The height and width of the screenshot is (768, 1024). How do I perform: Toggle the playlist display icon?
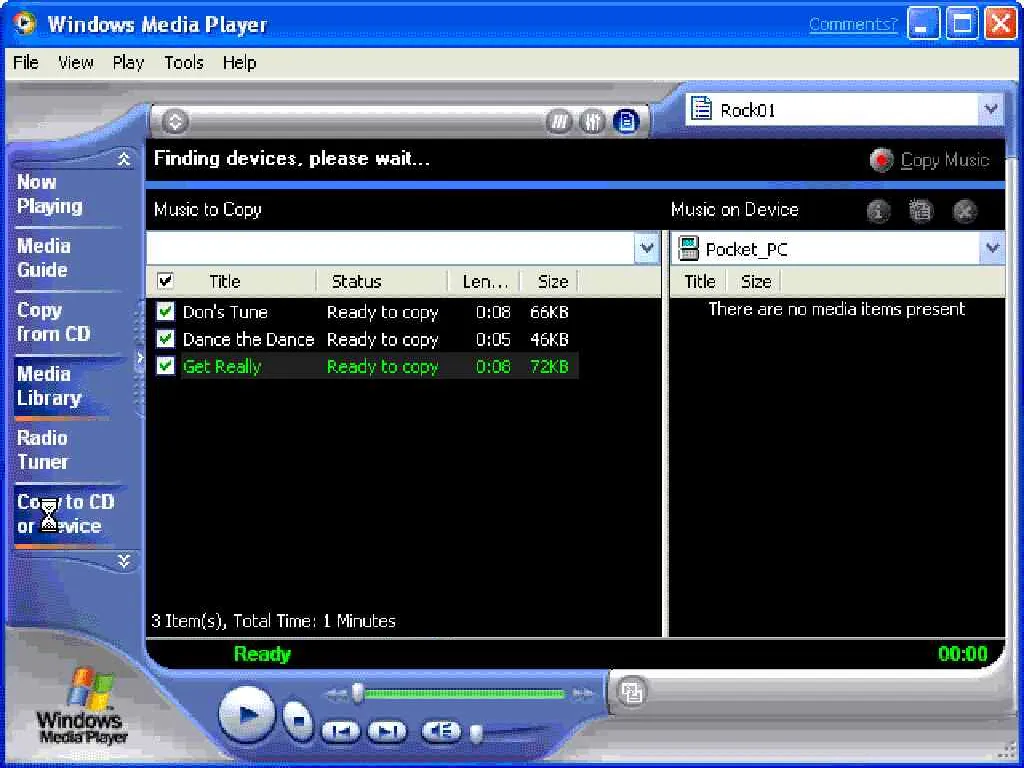(x=626, y=121)
